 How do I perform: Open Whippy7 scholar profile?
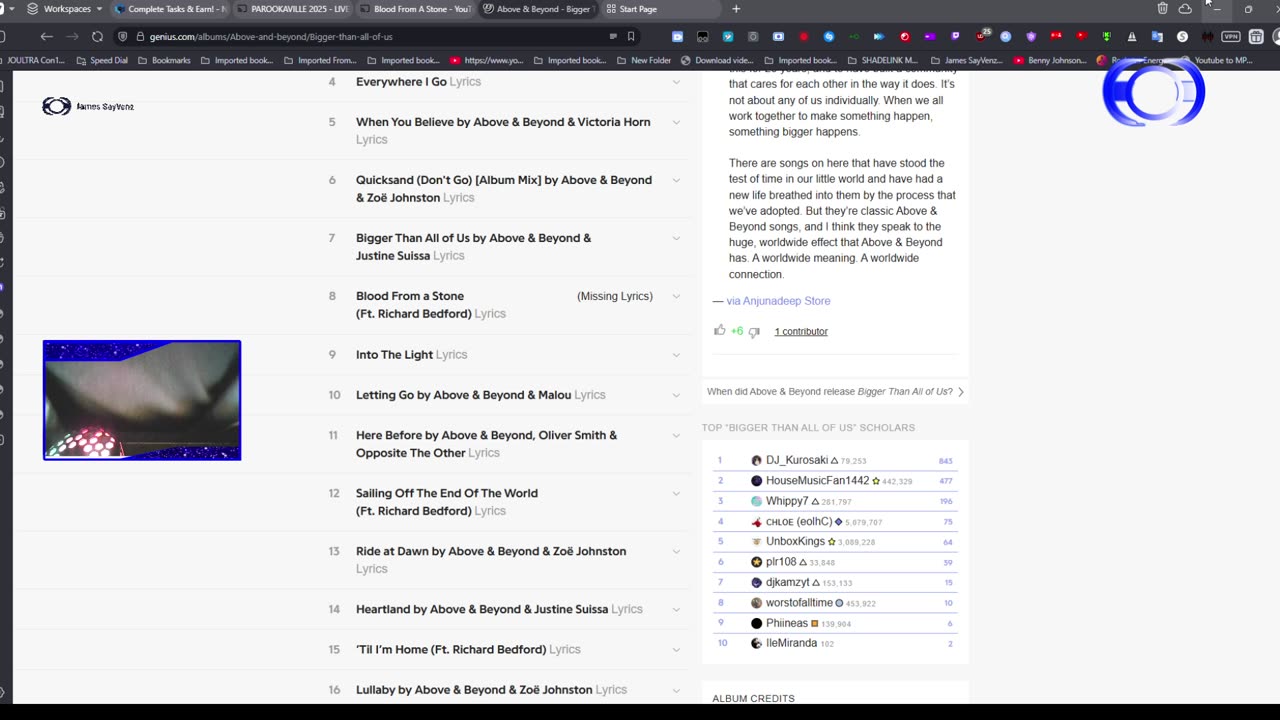[787, 501]
